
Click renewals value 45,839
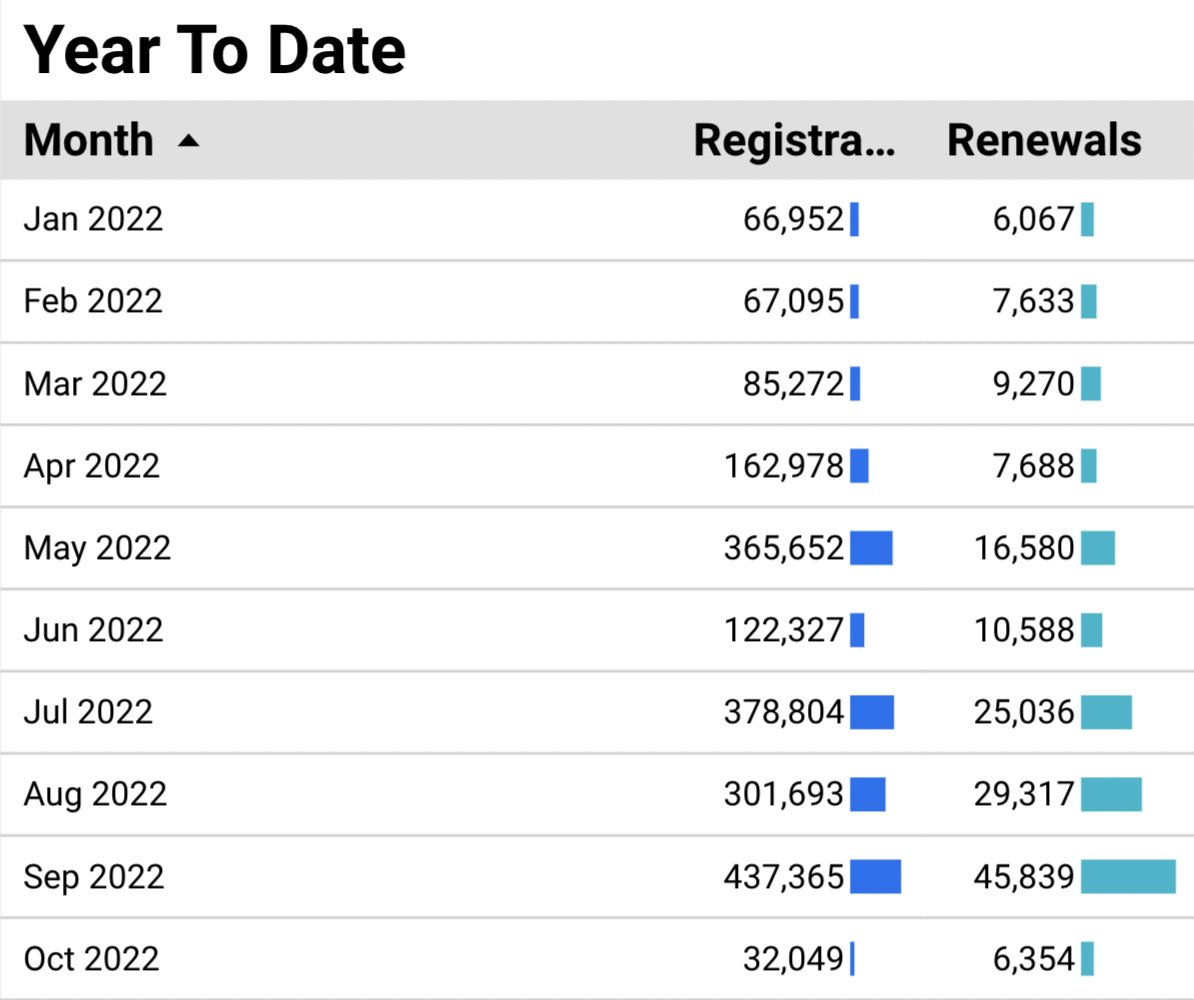(1024, 877)
